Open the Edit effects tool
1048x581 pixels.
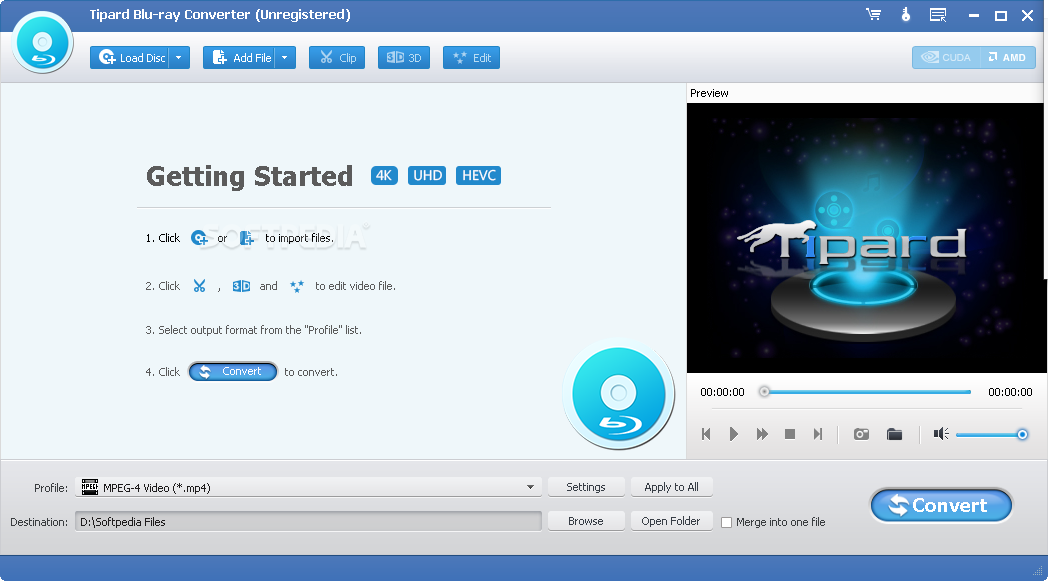(471, 58)
